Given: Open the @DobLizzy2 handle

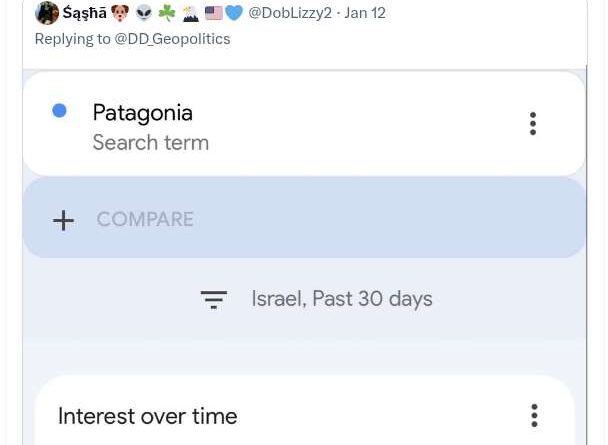Looking at the screenshot, I should (290, 13).
